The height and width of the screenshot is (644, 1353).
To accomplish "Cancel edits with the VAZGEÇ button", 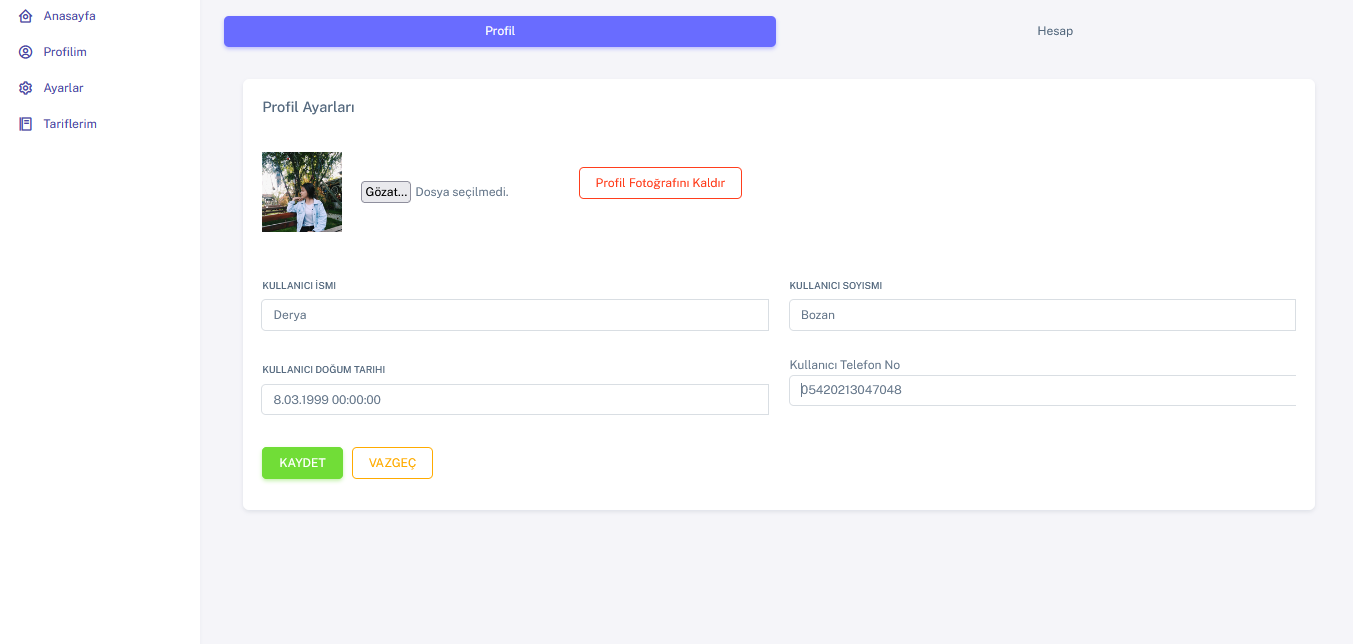I will pyautogui.click(x=392, y=462).
